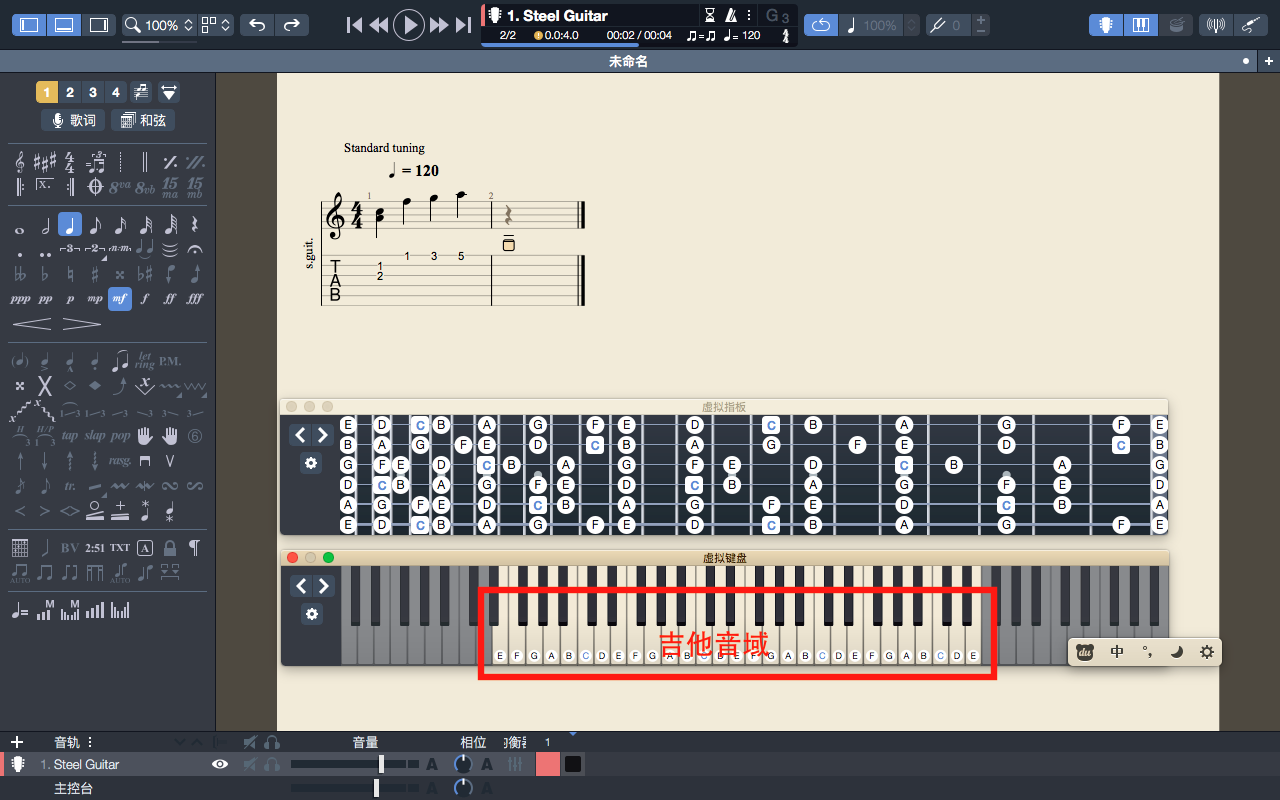Screen dimensions: 1280x800
Task: Show the virtual drum kit panel
Action: coord(1176,25)
